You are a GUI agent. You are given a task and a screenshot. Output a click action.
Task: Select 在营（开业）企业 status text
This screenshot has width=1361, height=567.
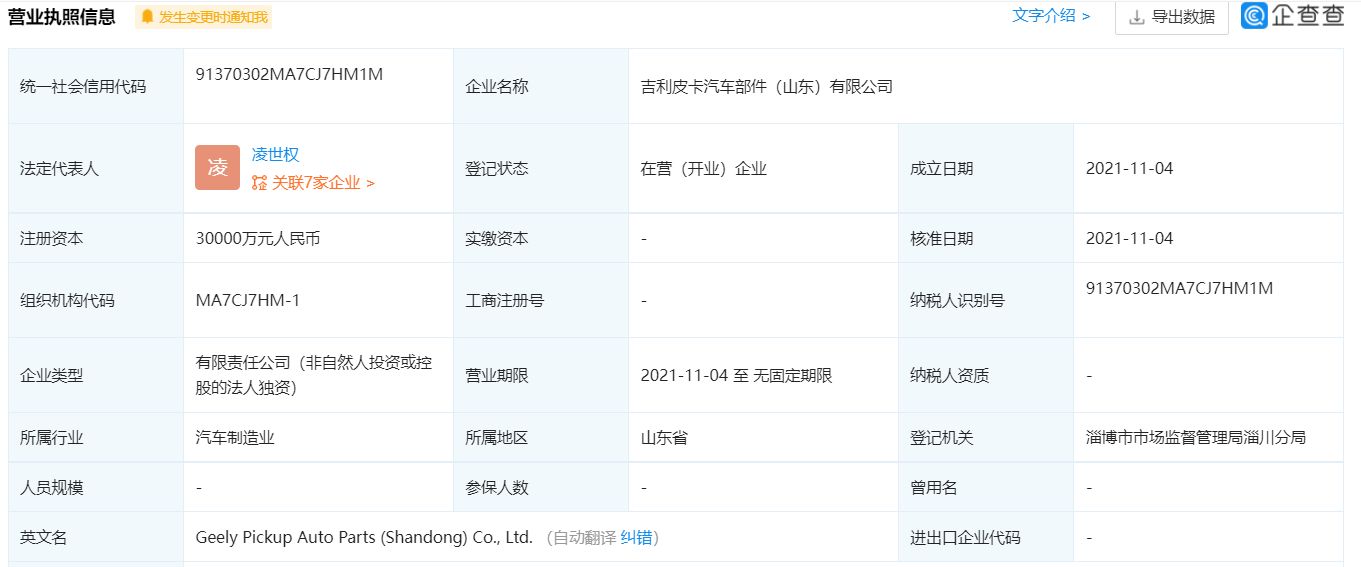tap(704, 169)
